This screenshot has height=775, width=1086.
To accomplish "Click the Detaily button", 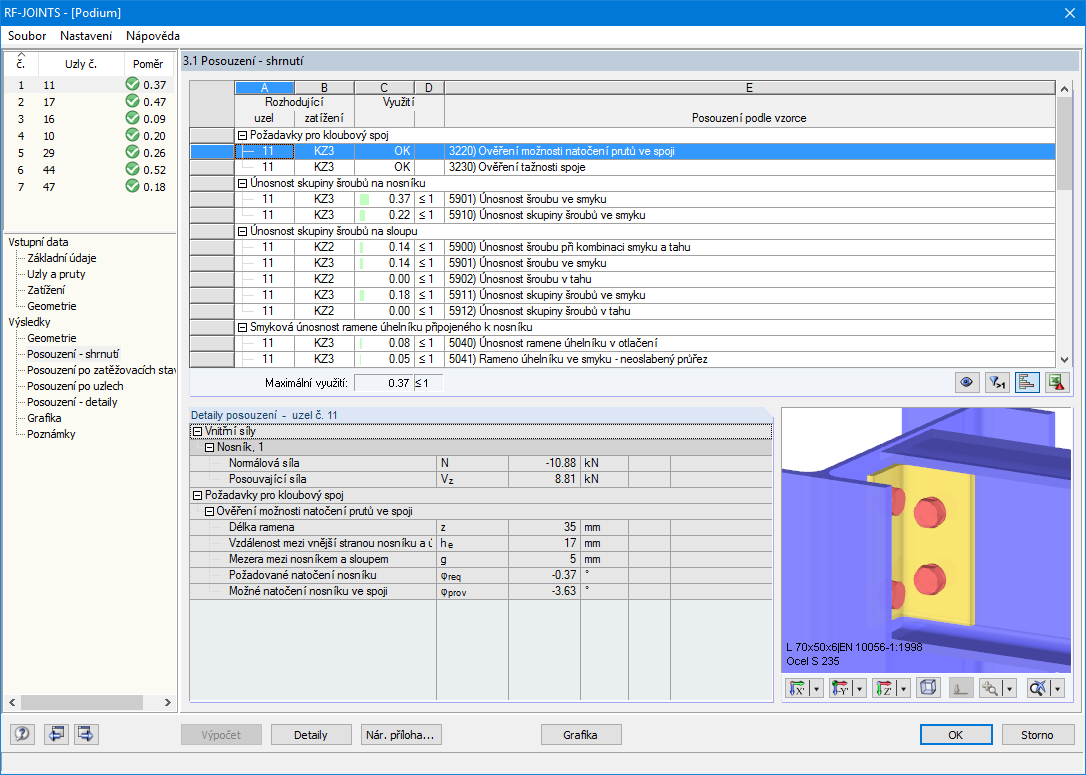I will tap(310, 735).
